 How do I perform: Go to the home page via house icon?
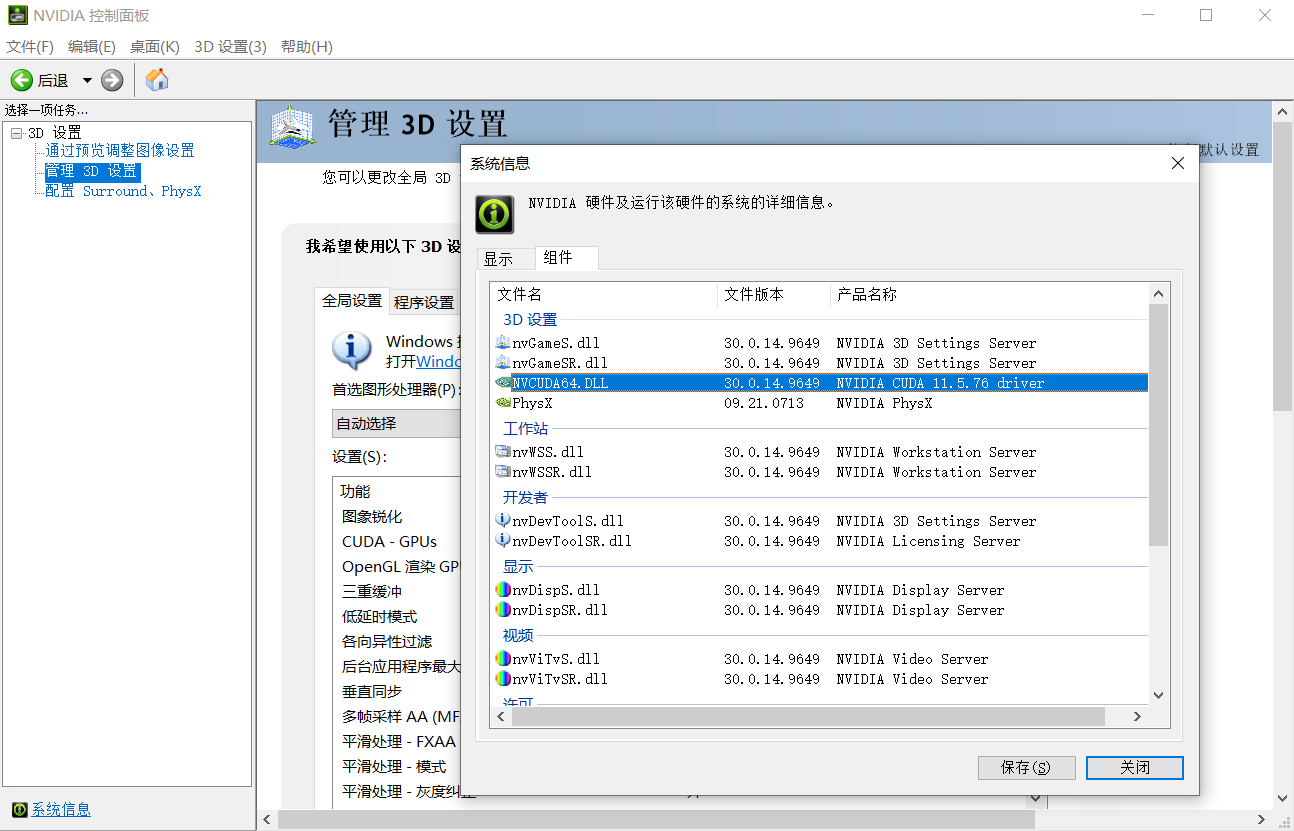click(x=157, y=80)
